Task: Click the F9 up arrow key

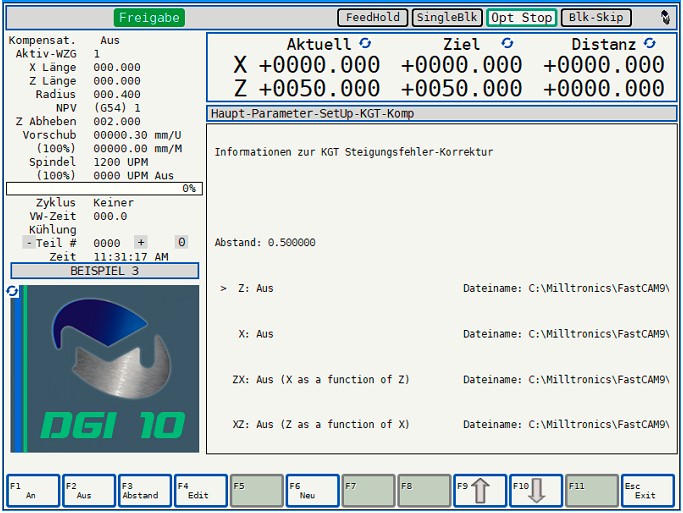Action: (480, 491)
